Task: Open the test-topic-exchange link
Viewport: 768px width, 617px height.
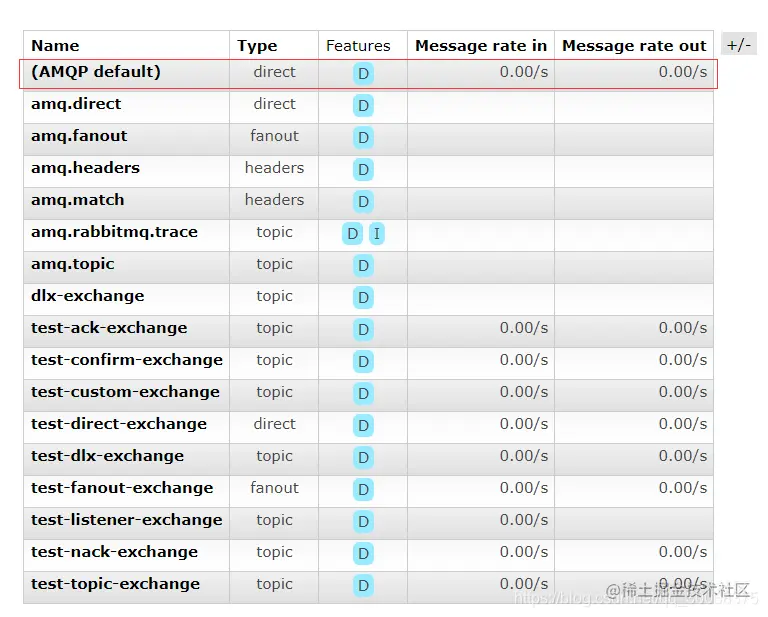Action: 115,584
